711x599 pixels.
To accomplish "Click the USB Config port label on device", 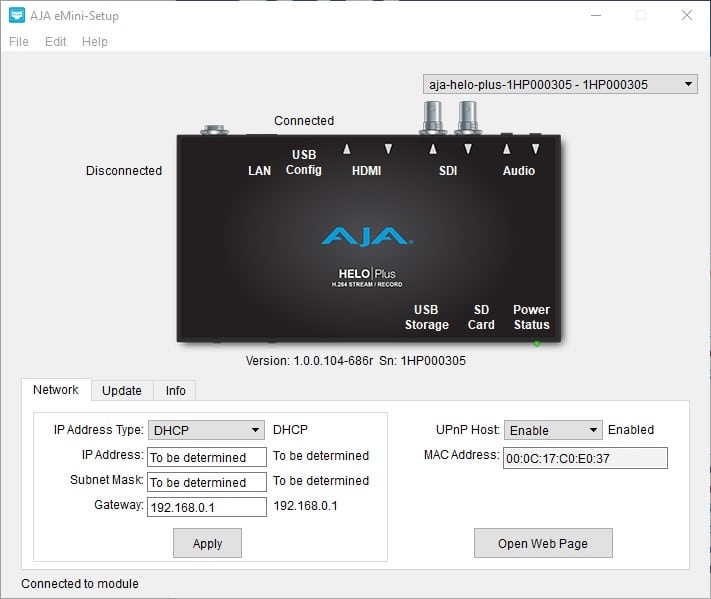I will pyautogui.click(x=303, y=163).
